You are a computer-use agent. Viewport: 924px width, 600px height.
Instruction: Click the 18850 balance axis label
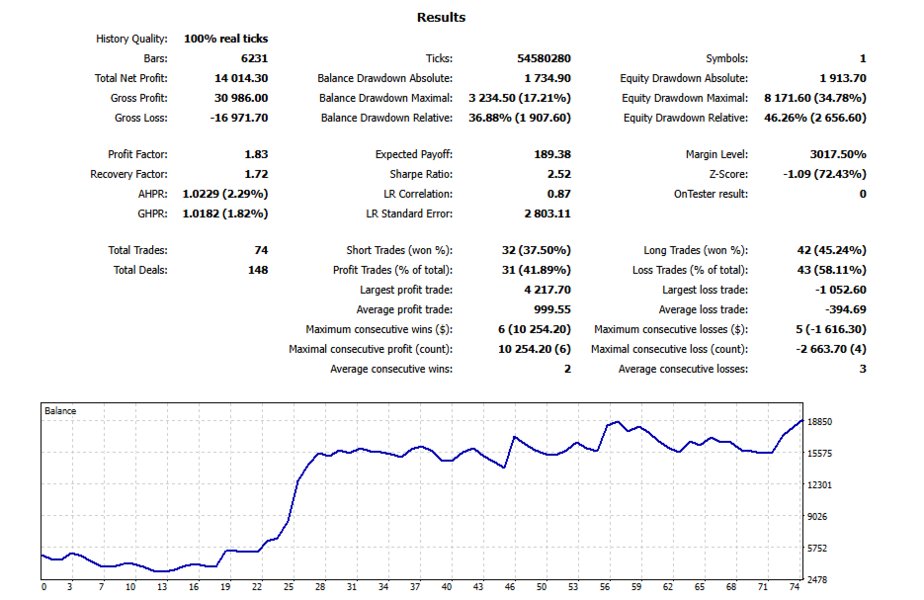pyautogui.click(x=819, y=421)
